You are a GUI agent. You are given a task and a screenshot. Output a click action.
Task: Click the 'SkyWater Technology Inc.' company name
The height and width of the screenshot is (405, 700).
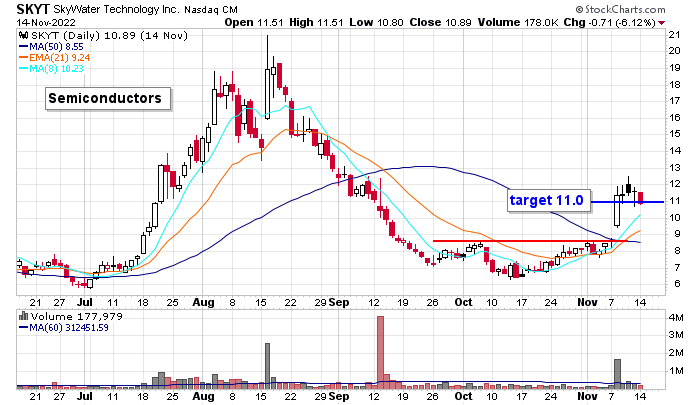pyautogui.click(x=117, y=9)
